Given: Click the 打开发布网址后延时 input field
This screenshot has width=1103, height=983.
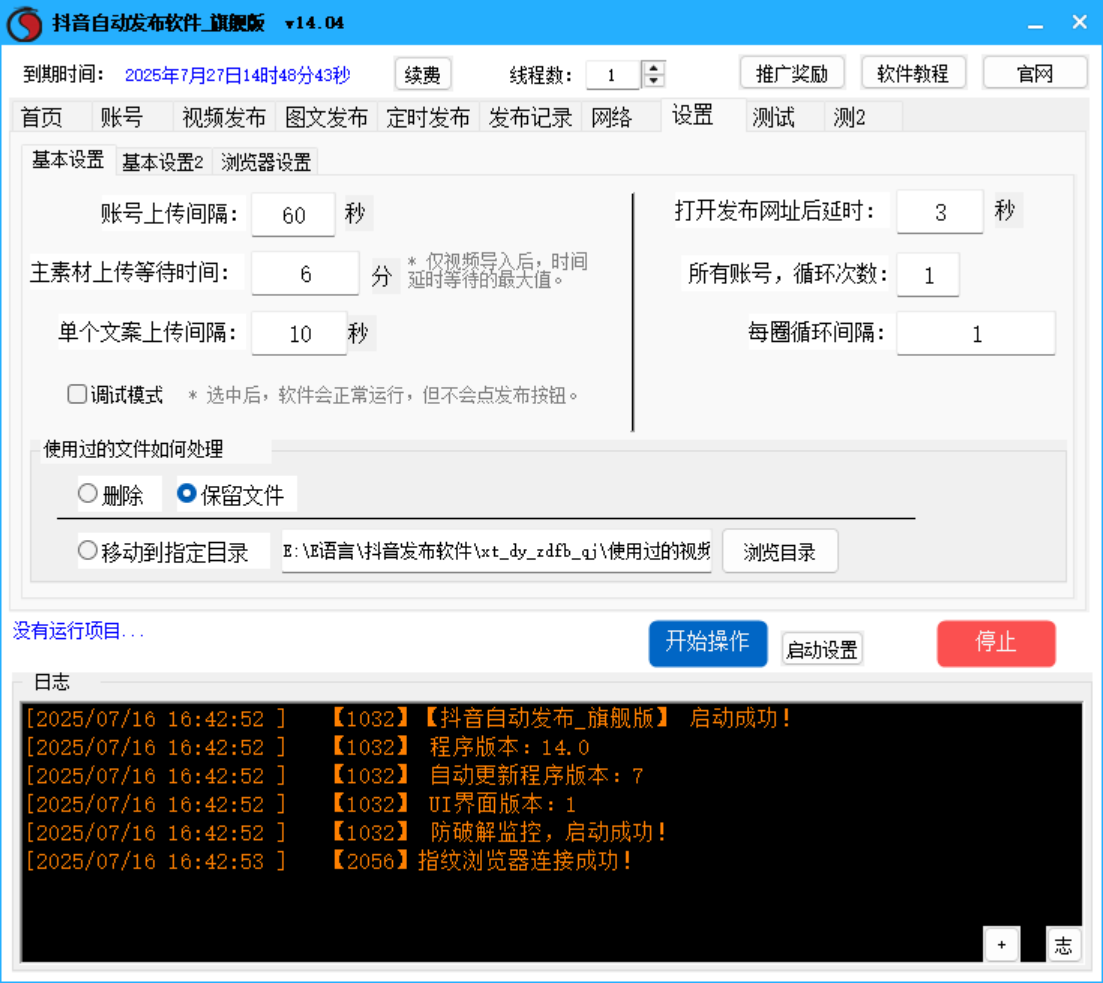Looking at the screenshot, I should click(940, 212).
